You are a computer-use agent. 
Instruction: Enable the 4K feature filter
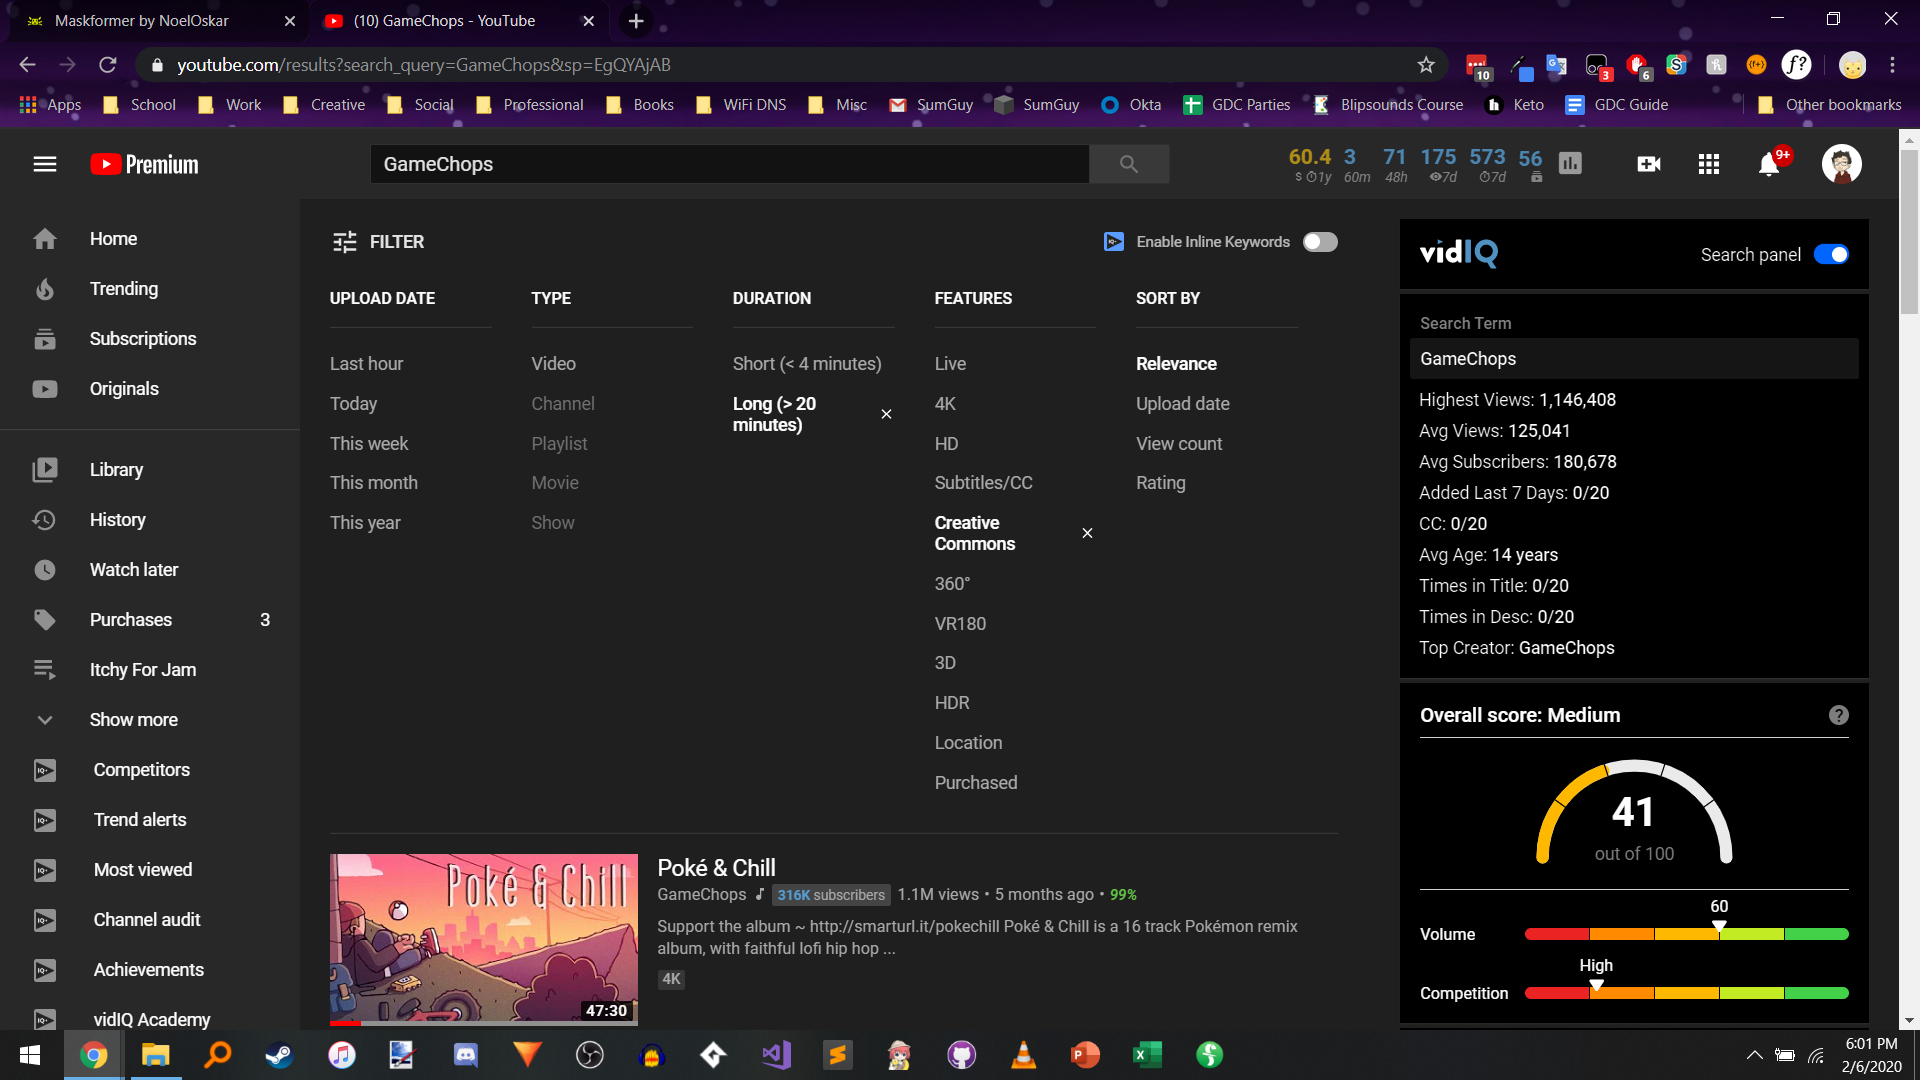coord(945,404)
